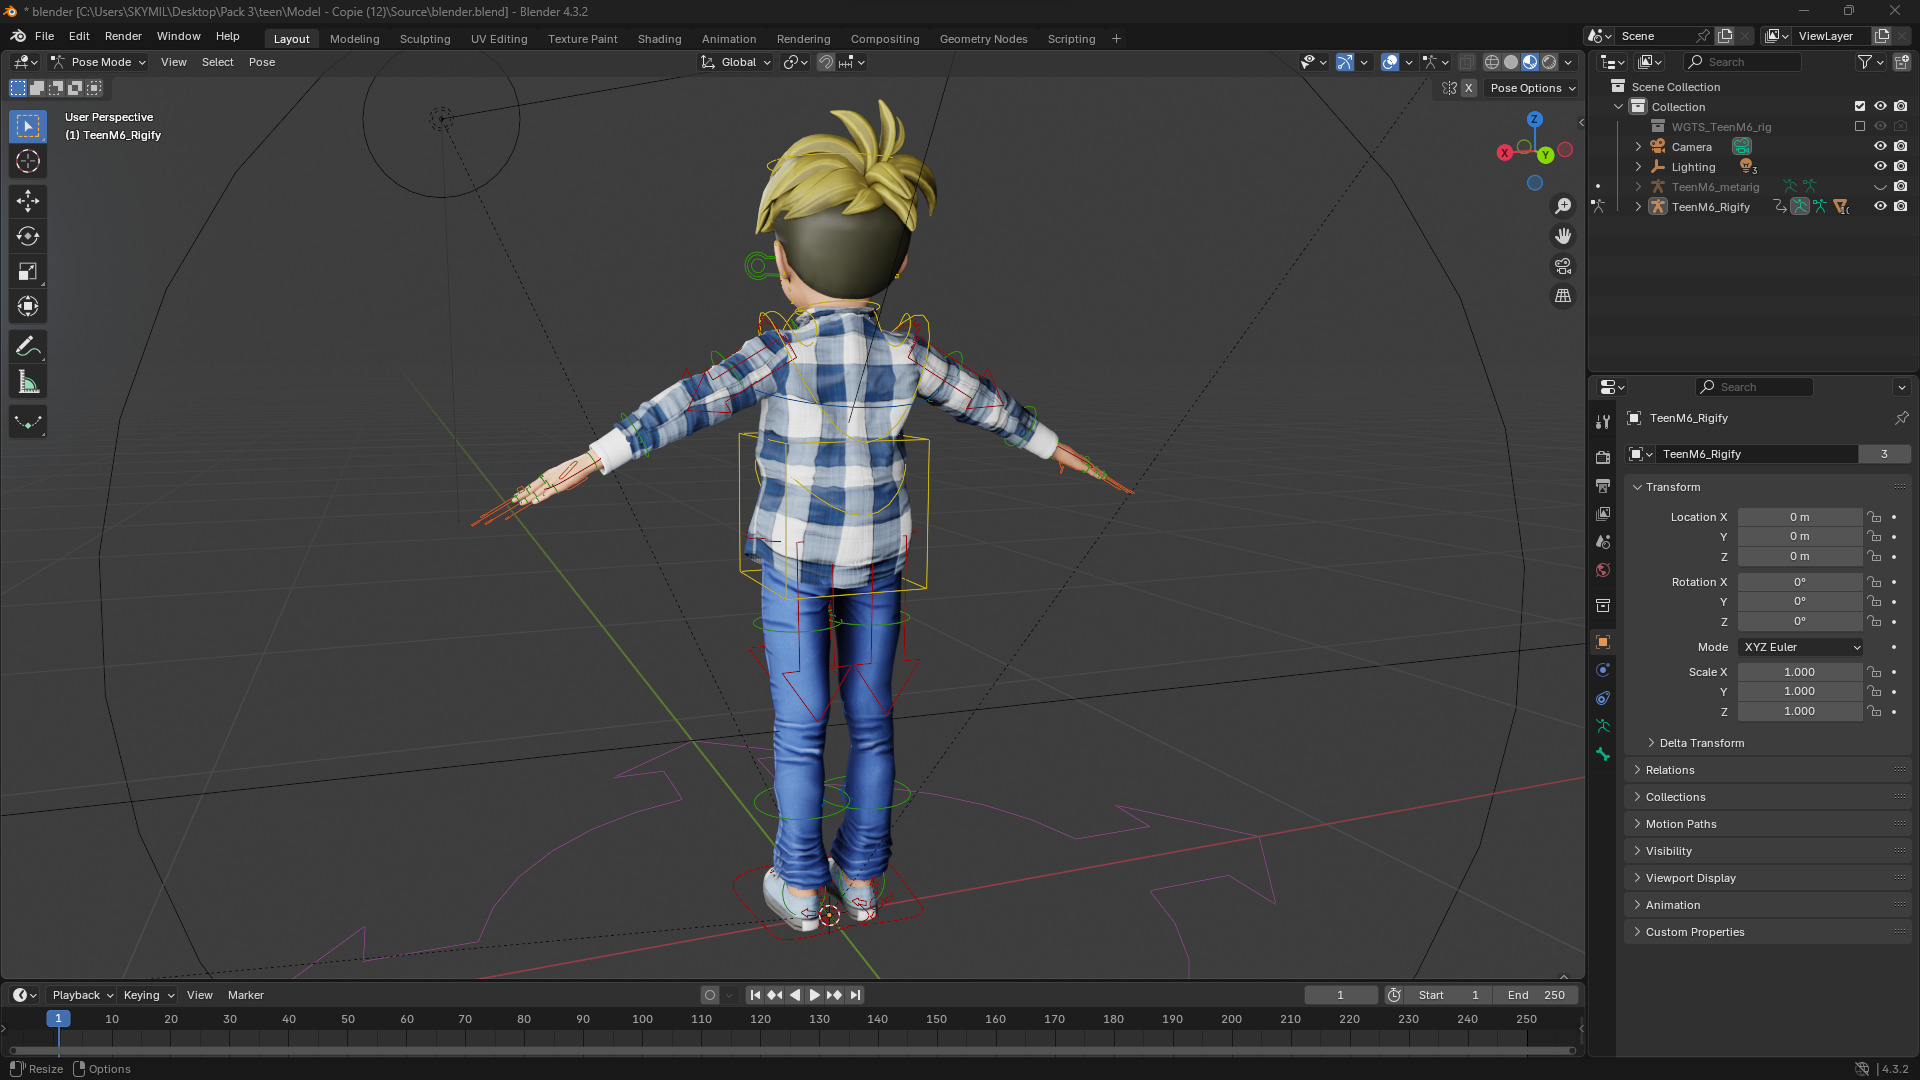Screen dimensions: 1920x1080
Task: Toggle the Show Gizmo button
Action: tap(1345, 62)
